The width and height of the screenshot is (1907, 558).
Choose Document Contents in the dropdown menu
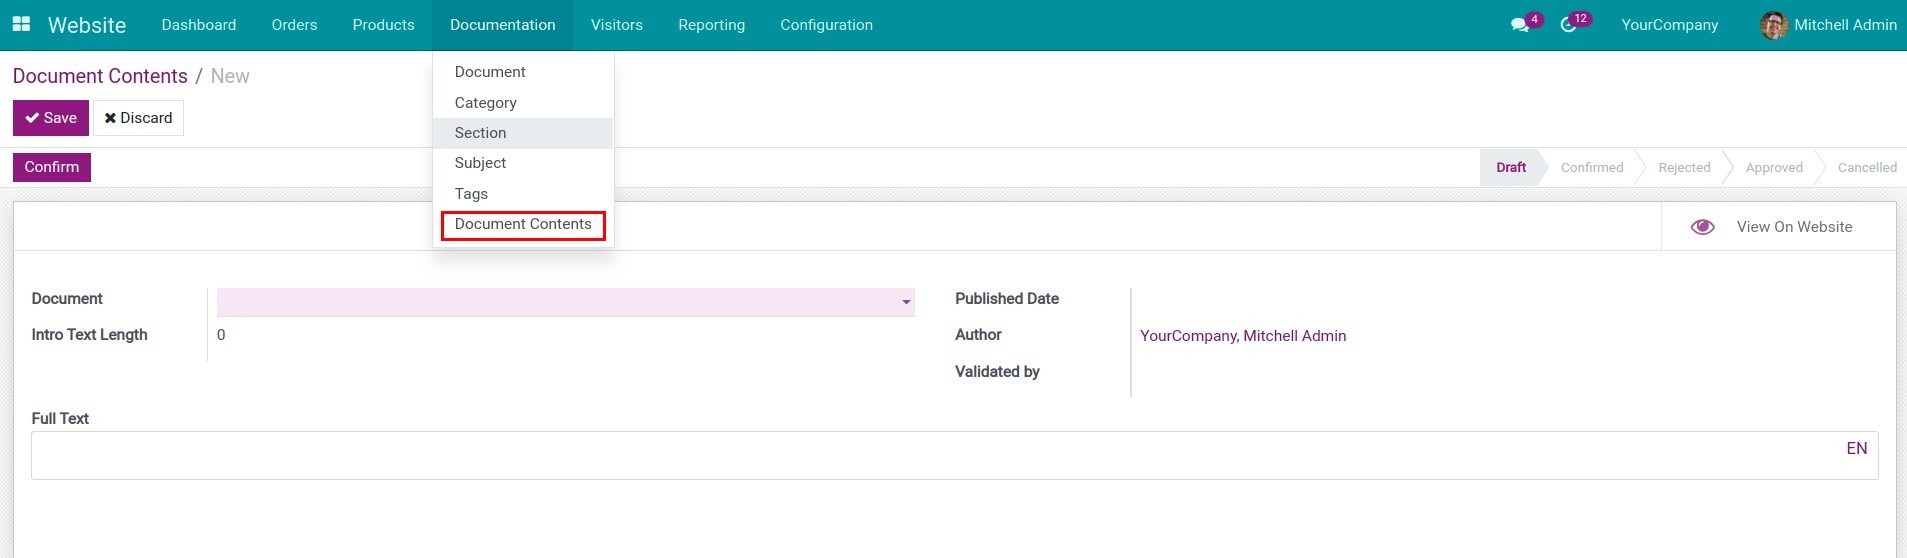(x=523, y=224)
